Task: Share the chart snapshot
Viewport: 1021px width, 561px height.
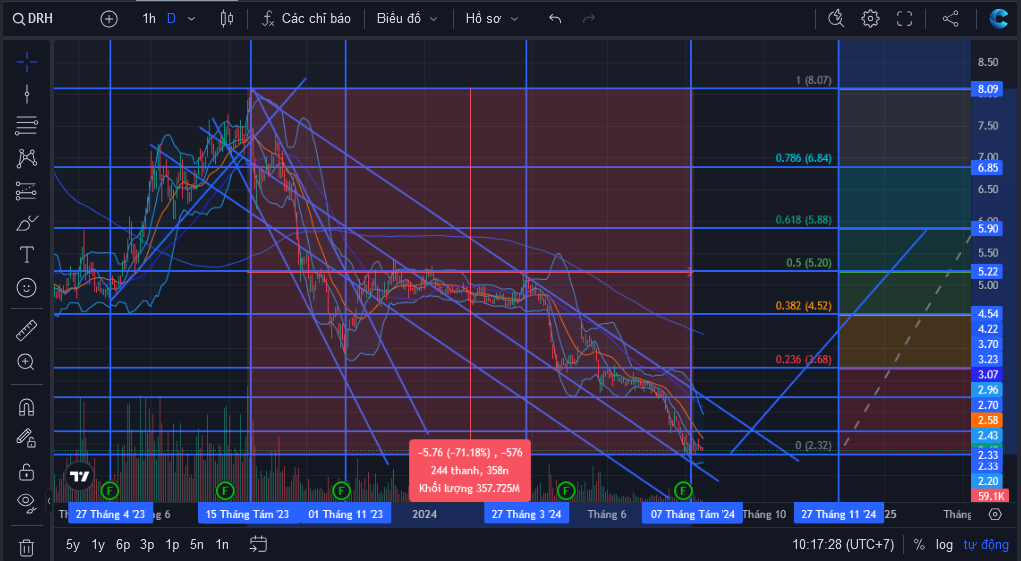Action: 951,19
